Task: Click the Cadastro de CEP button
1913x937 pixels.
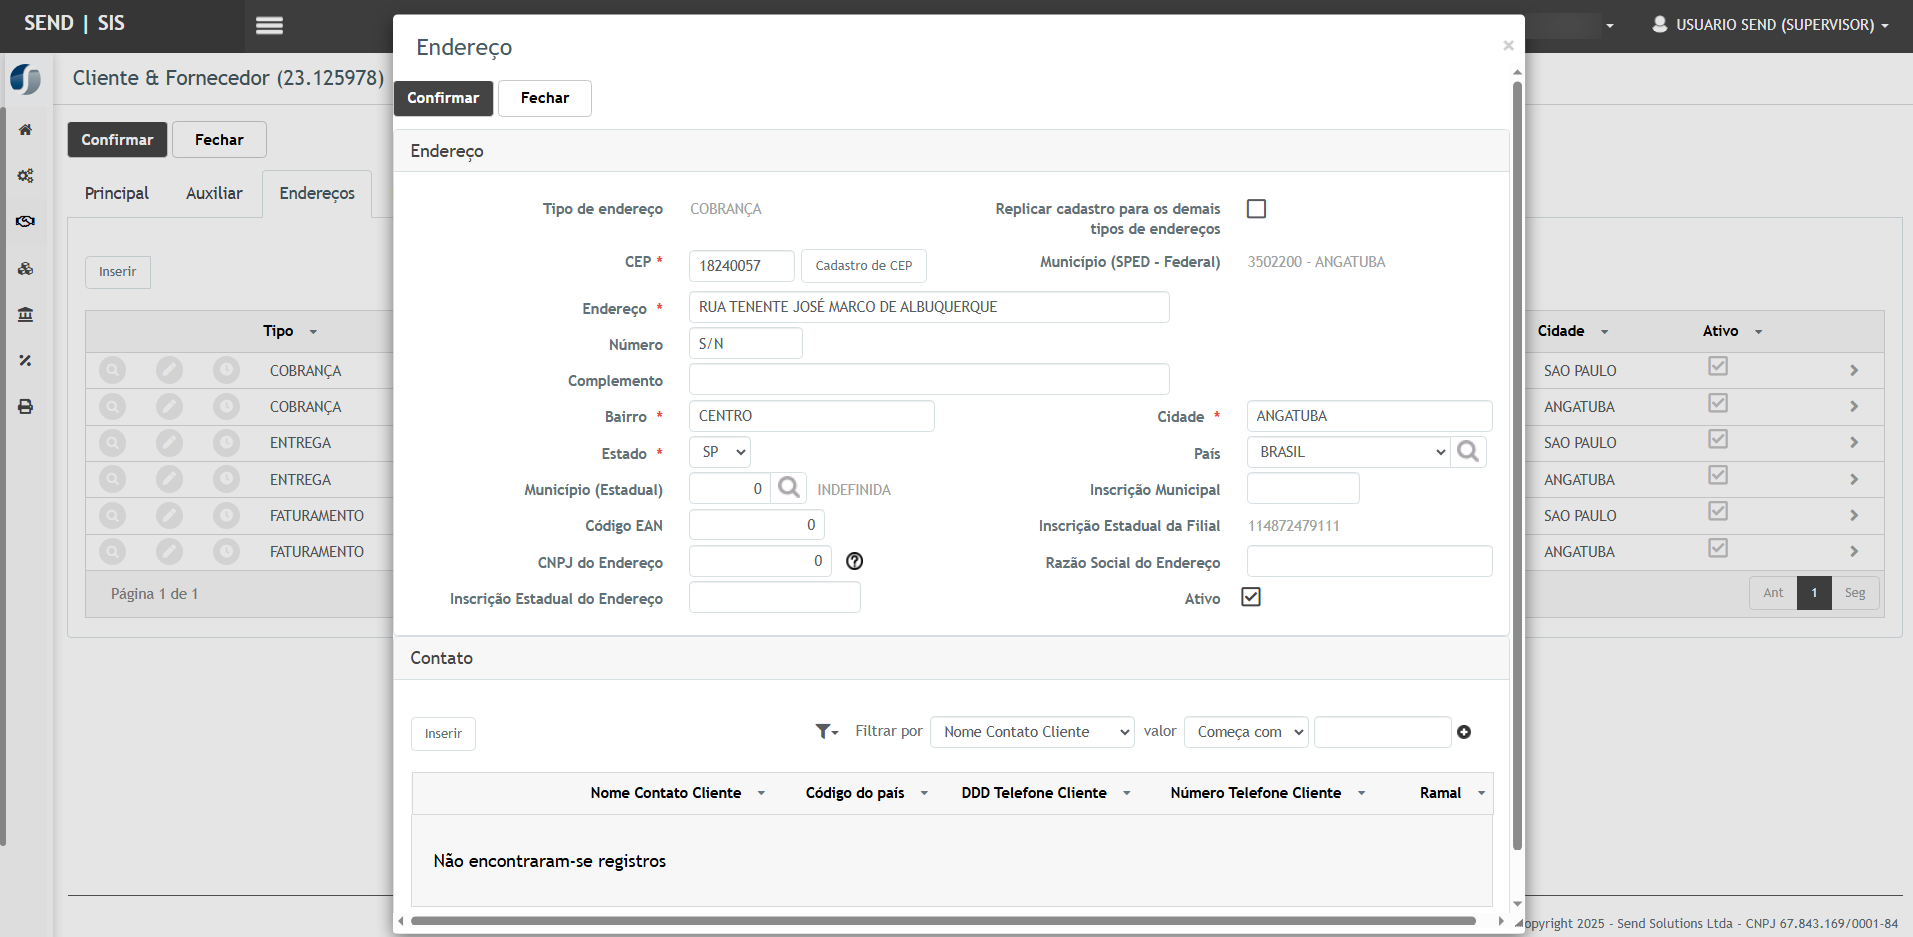Action: tap(863, 266)
